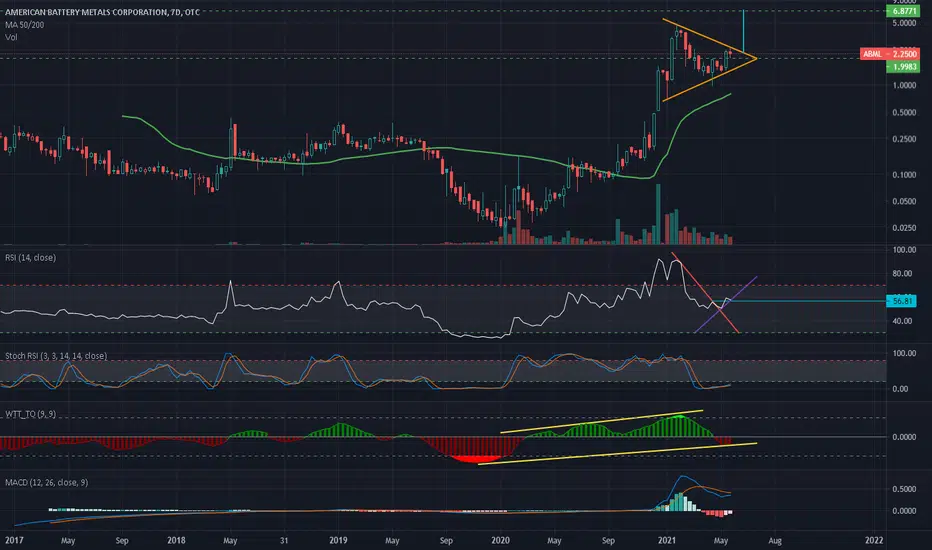Click the 2017 label on time axis

[x=14, y=540]
